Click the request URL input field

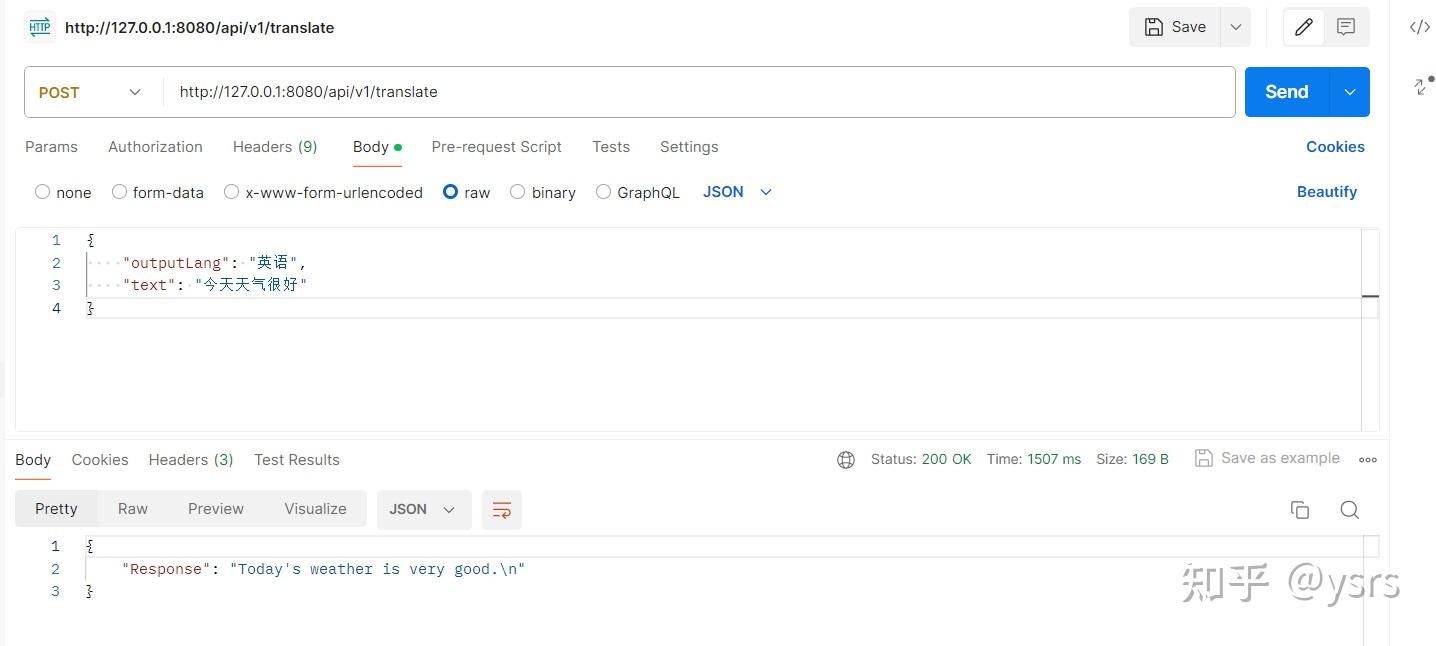700,92
